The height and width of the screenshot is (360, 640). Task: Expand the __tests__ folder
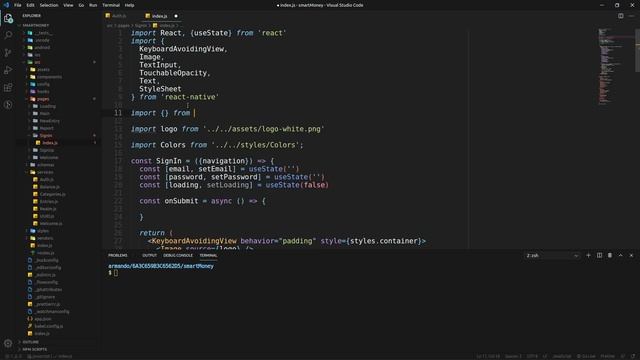tap(43, 33)
